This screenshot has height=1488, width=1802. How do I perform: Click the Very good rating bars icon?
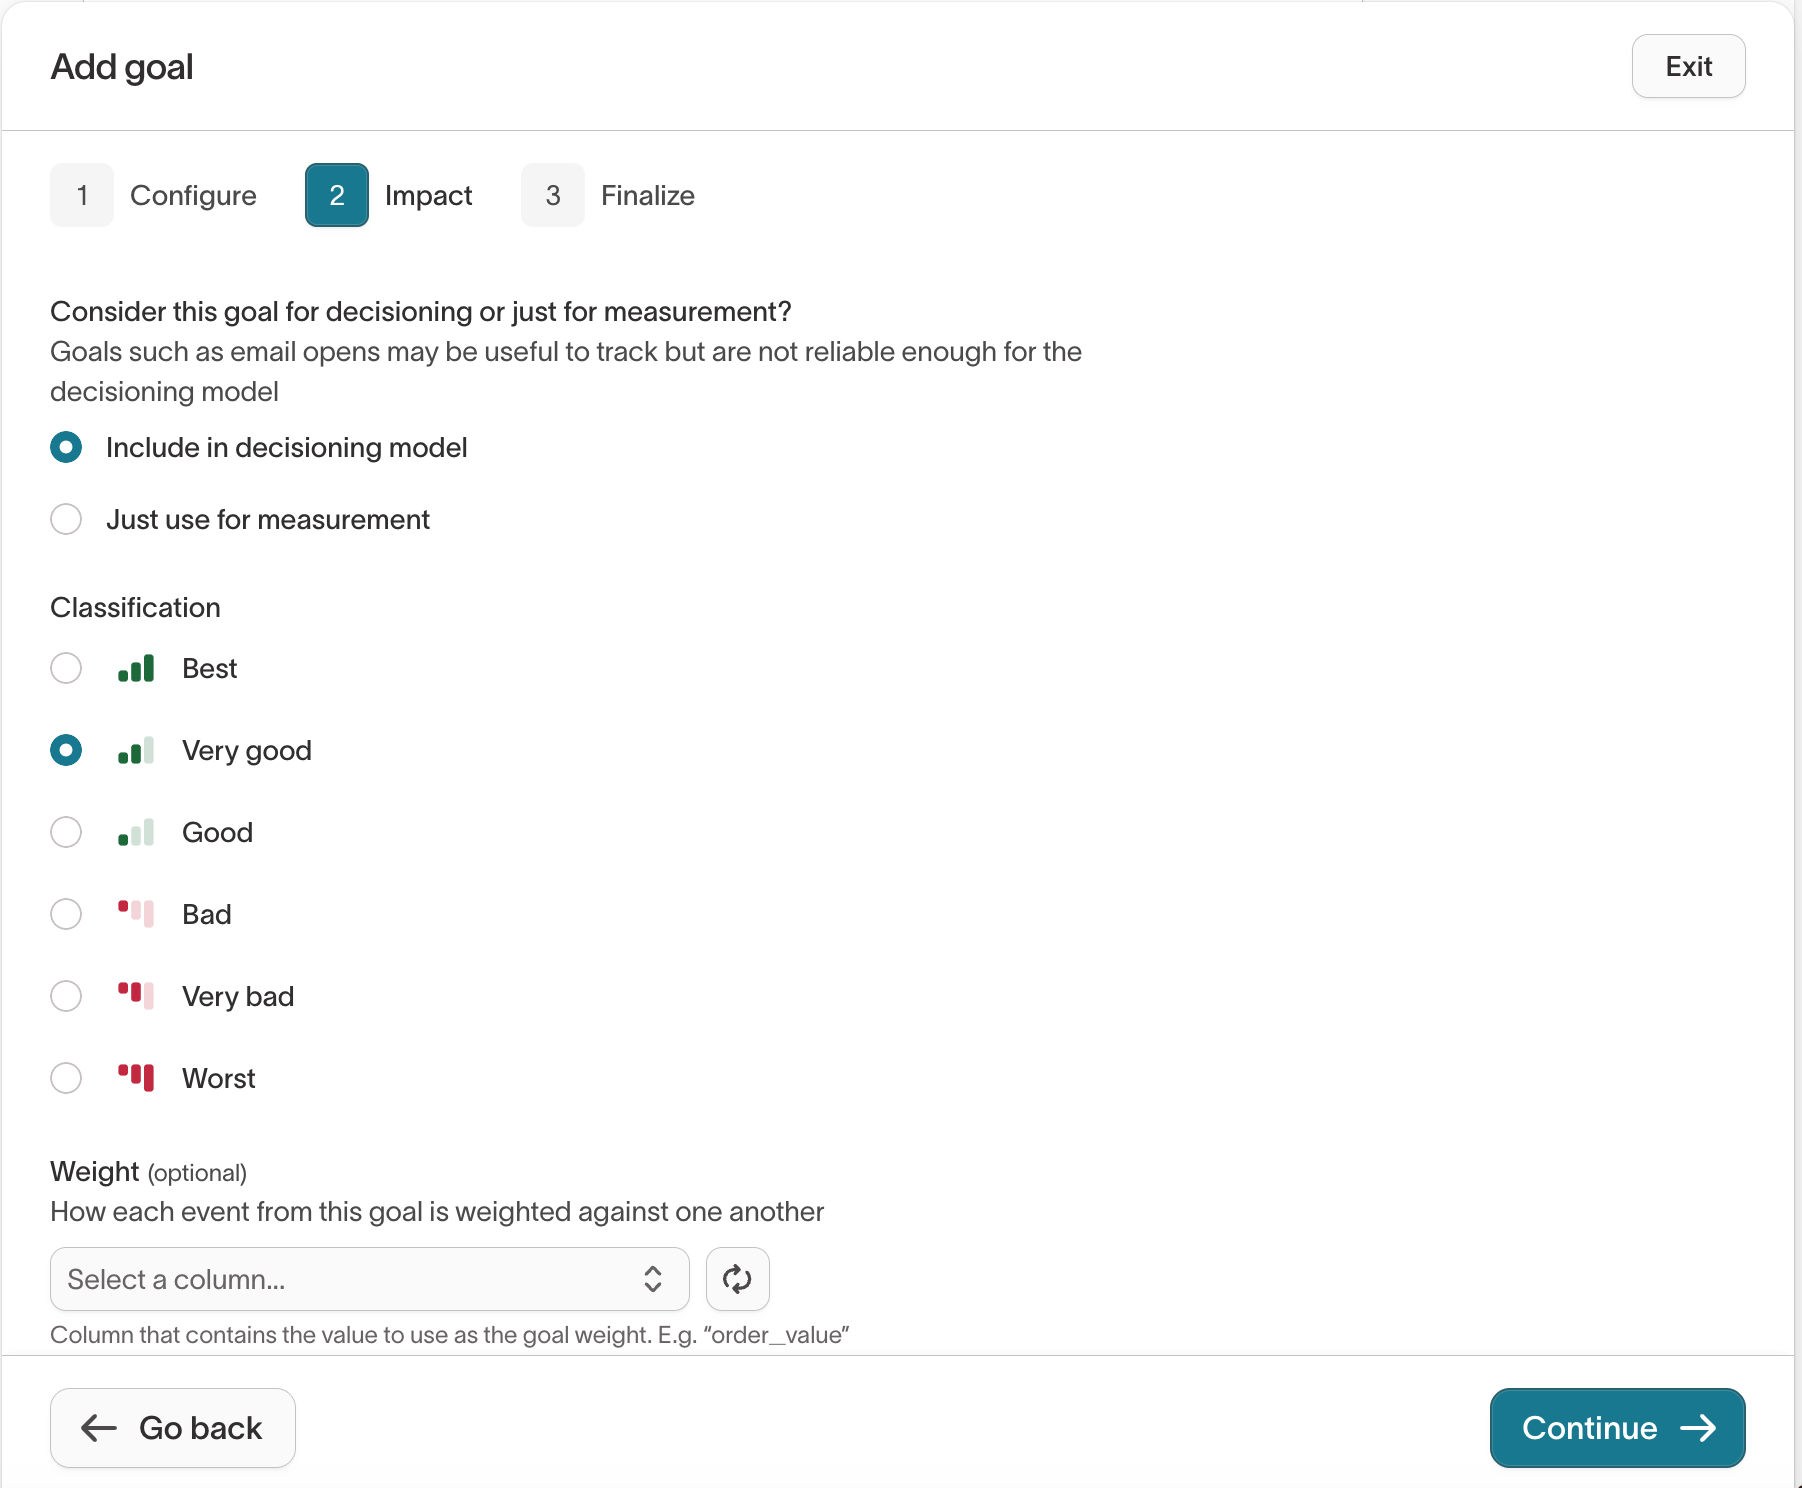pyautogui.click(x=135, y=750)
